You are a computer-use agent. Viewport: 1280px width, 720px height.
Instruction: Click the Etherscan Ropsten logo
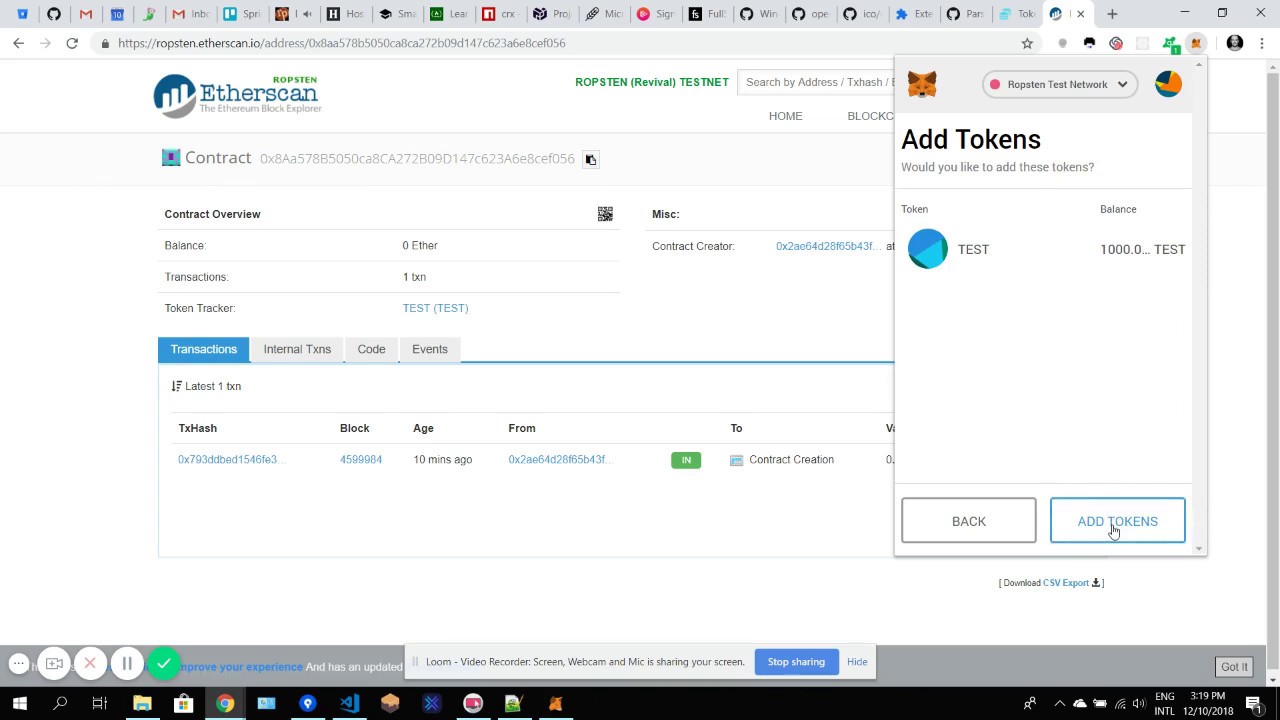[237, 95]
